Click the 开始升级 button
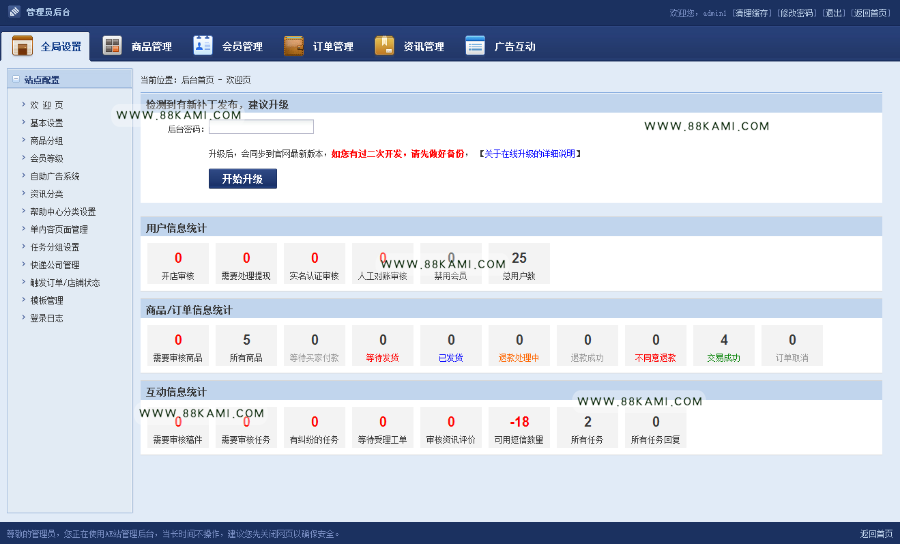Image resolution: width=900 pixels, height=544 pixels. 243,178
